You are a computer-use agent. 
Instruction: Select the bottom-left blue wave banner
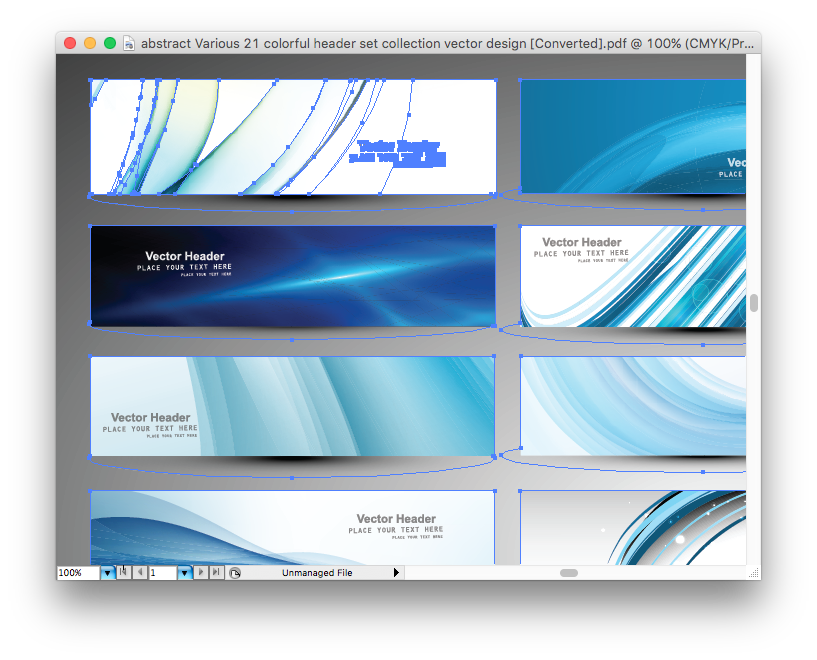(x=293, y=527)
